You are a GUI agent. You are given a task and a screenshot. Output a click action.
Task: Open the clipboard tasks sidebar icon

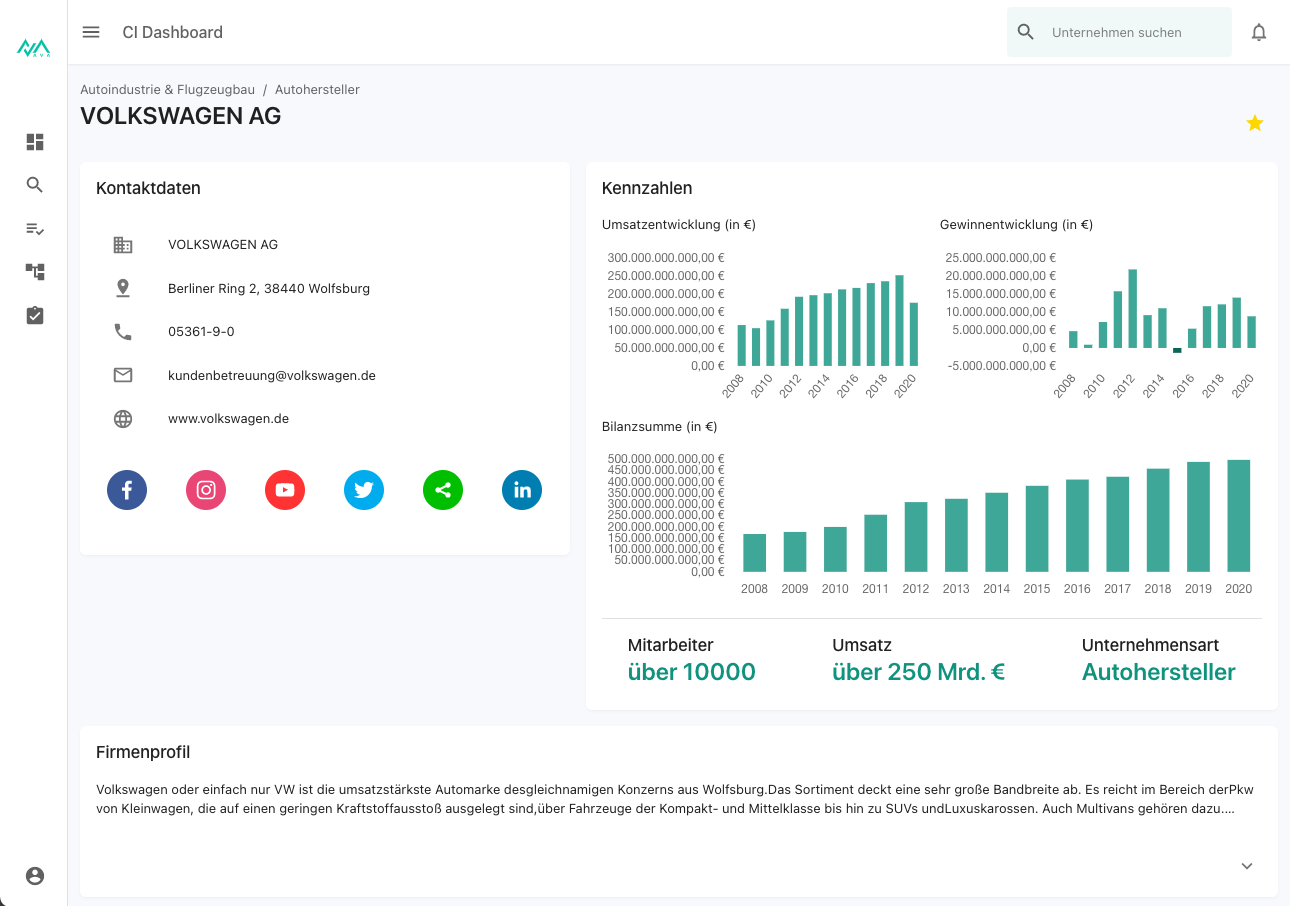[35, 315]
